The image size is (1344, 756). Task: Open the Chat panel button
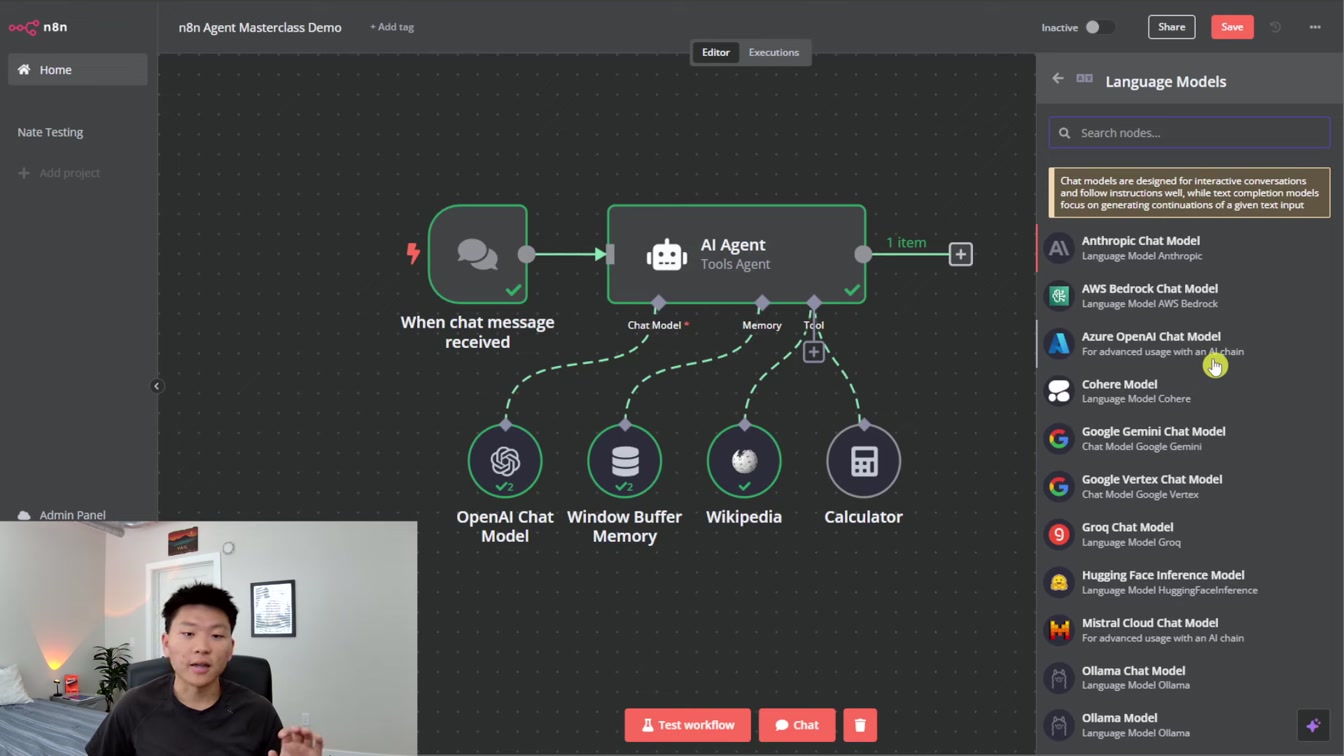pyautogui.click(x=797, y=725)
